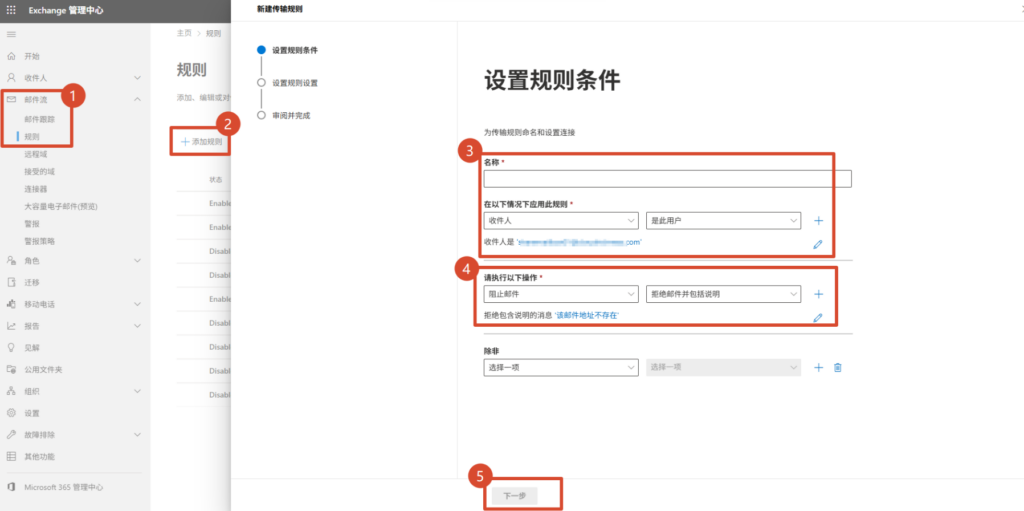Click the pencil edit icon for 收件人 condition
This screenshot has height=511, width=1024.
(x=818, y=243)
